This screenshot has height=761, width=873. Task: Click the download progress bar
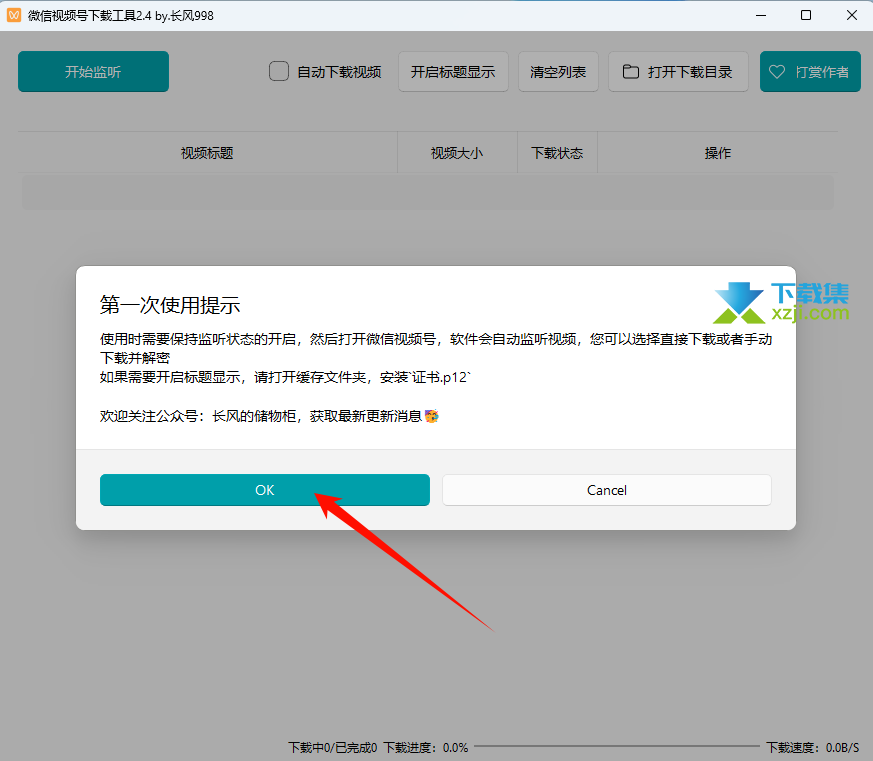click(617, 747)
